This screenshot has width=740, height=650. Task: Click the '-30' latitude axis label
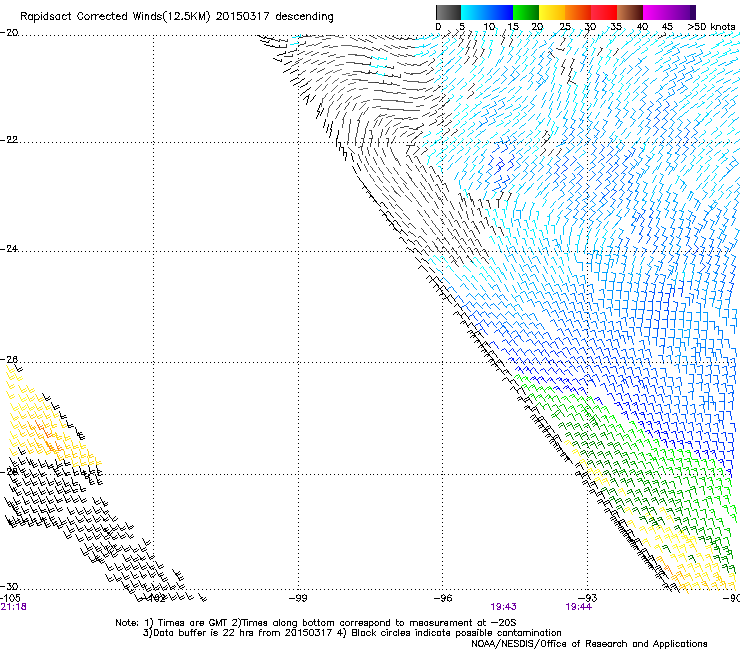pyautogui.click(x=9, y=586)
